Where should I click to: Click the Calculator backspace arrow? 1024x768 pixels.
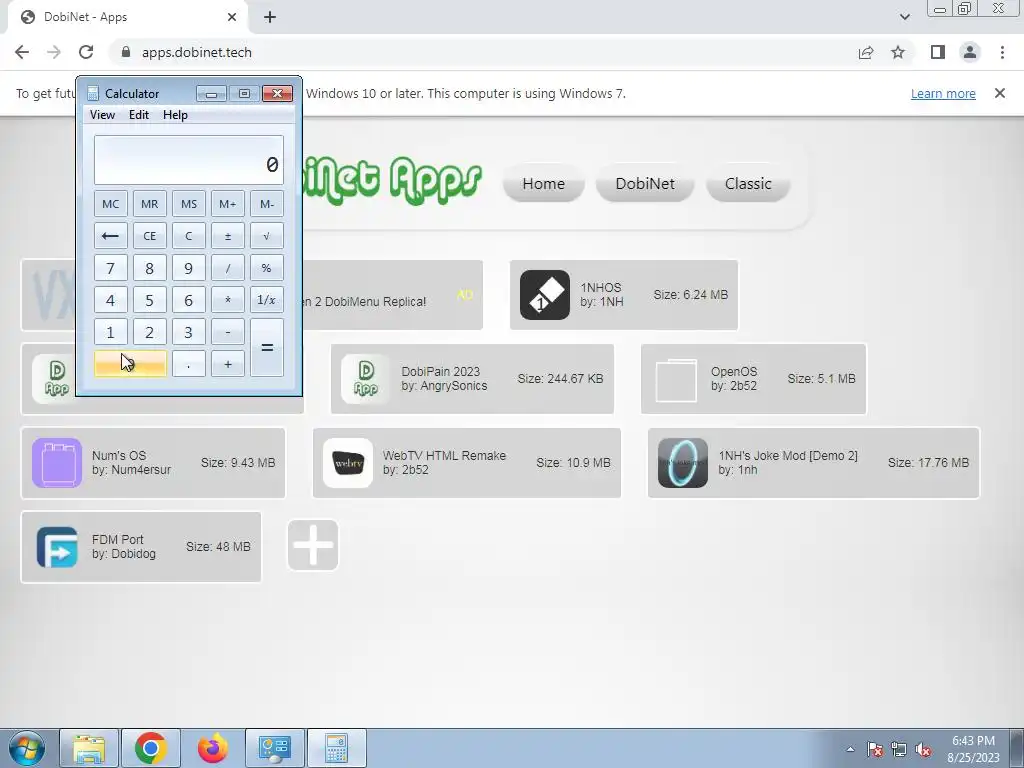110,236
